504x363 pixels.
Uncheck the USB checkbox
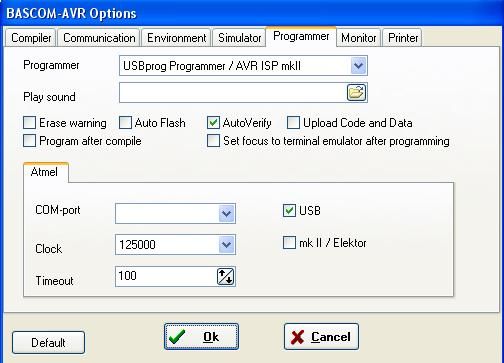(289, 211)
